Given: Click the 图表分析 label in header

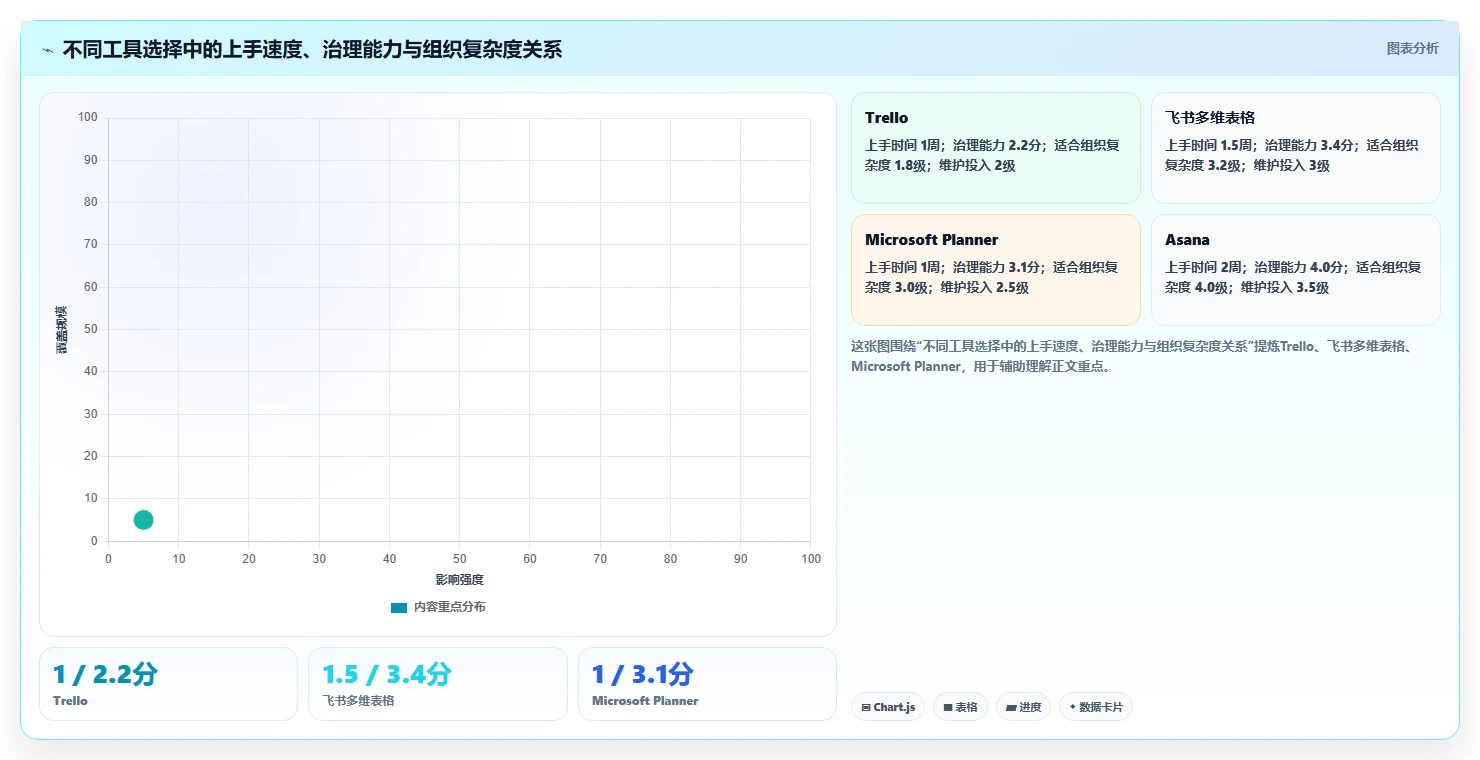Looking at the screenshot, I should pos(1412,48).
